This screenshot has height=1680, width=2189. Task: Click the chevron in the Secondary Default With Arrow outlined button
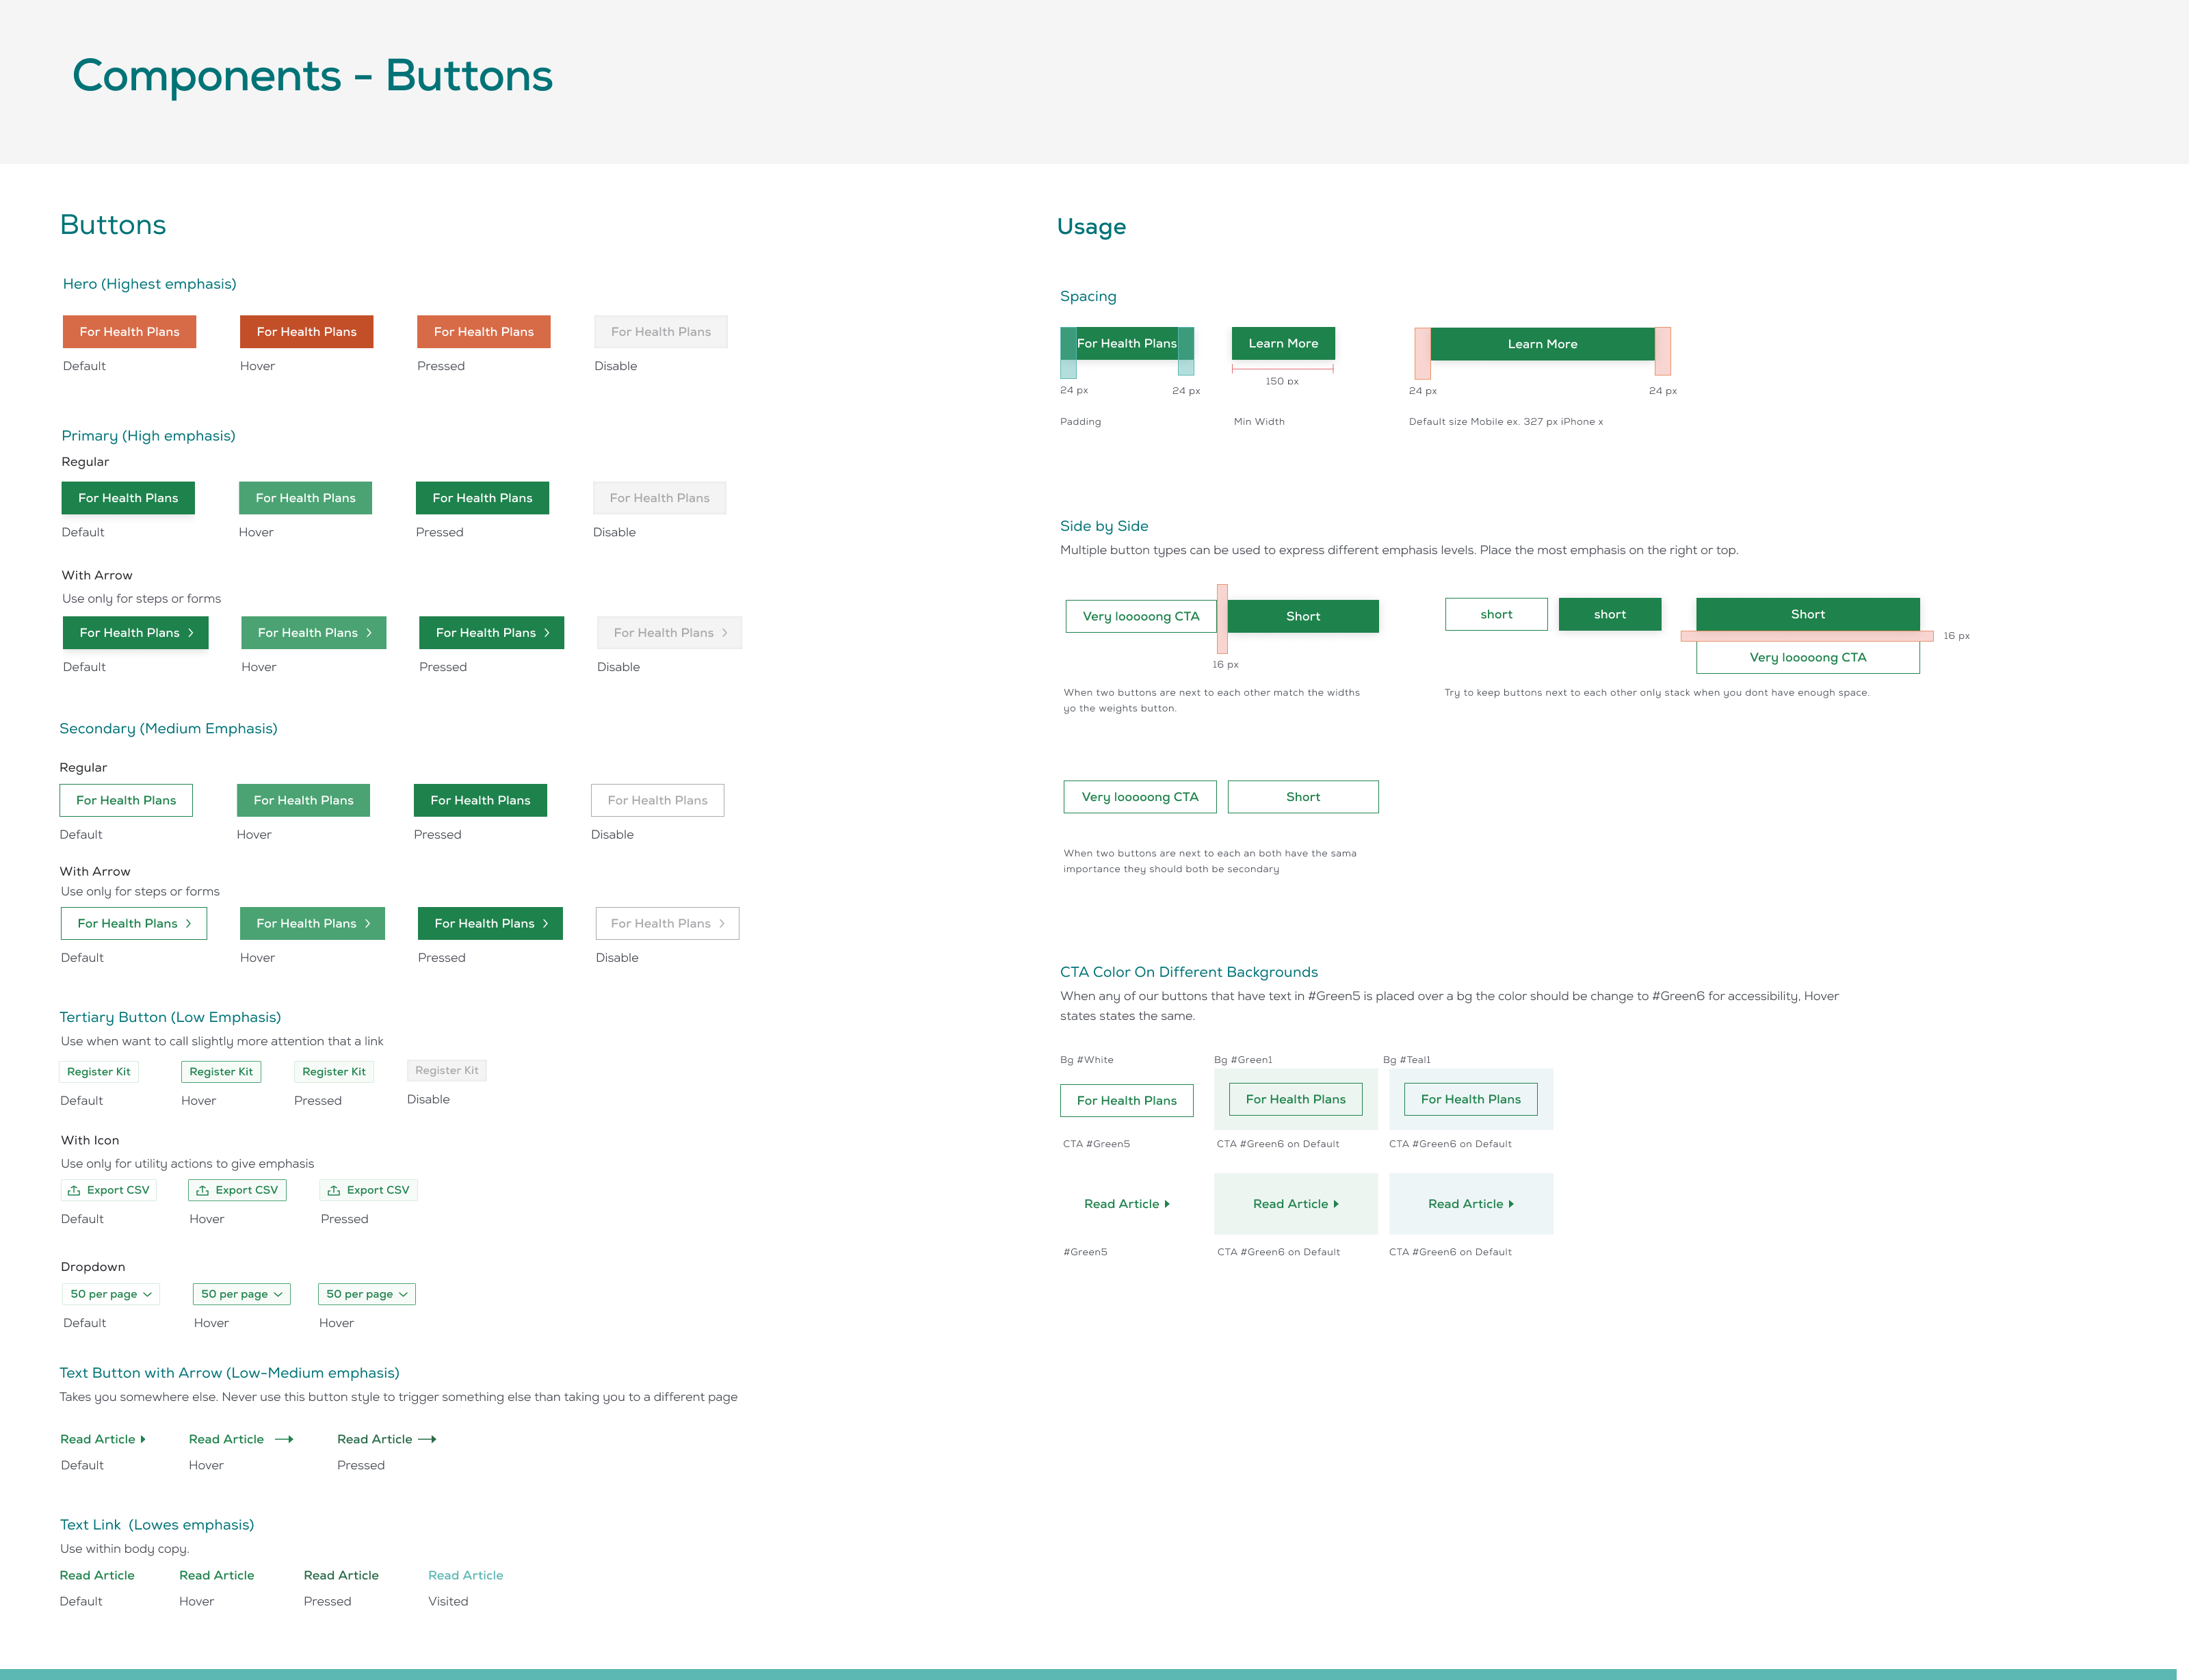pyautogui.click(x=188, y=923)
